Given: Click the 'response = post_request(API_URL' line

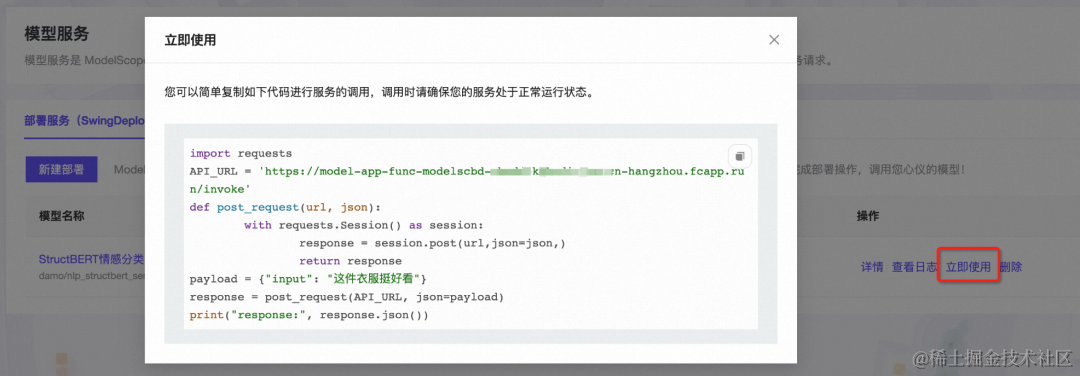Looking at the screenshot, I should tap(347, 297).
